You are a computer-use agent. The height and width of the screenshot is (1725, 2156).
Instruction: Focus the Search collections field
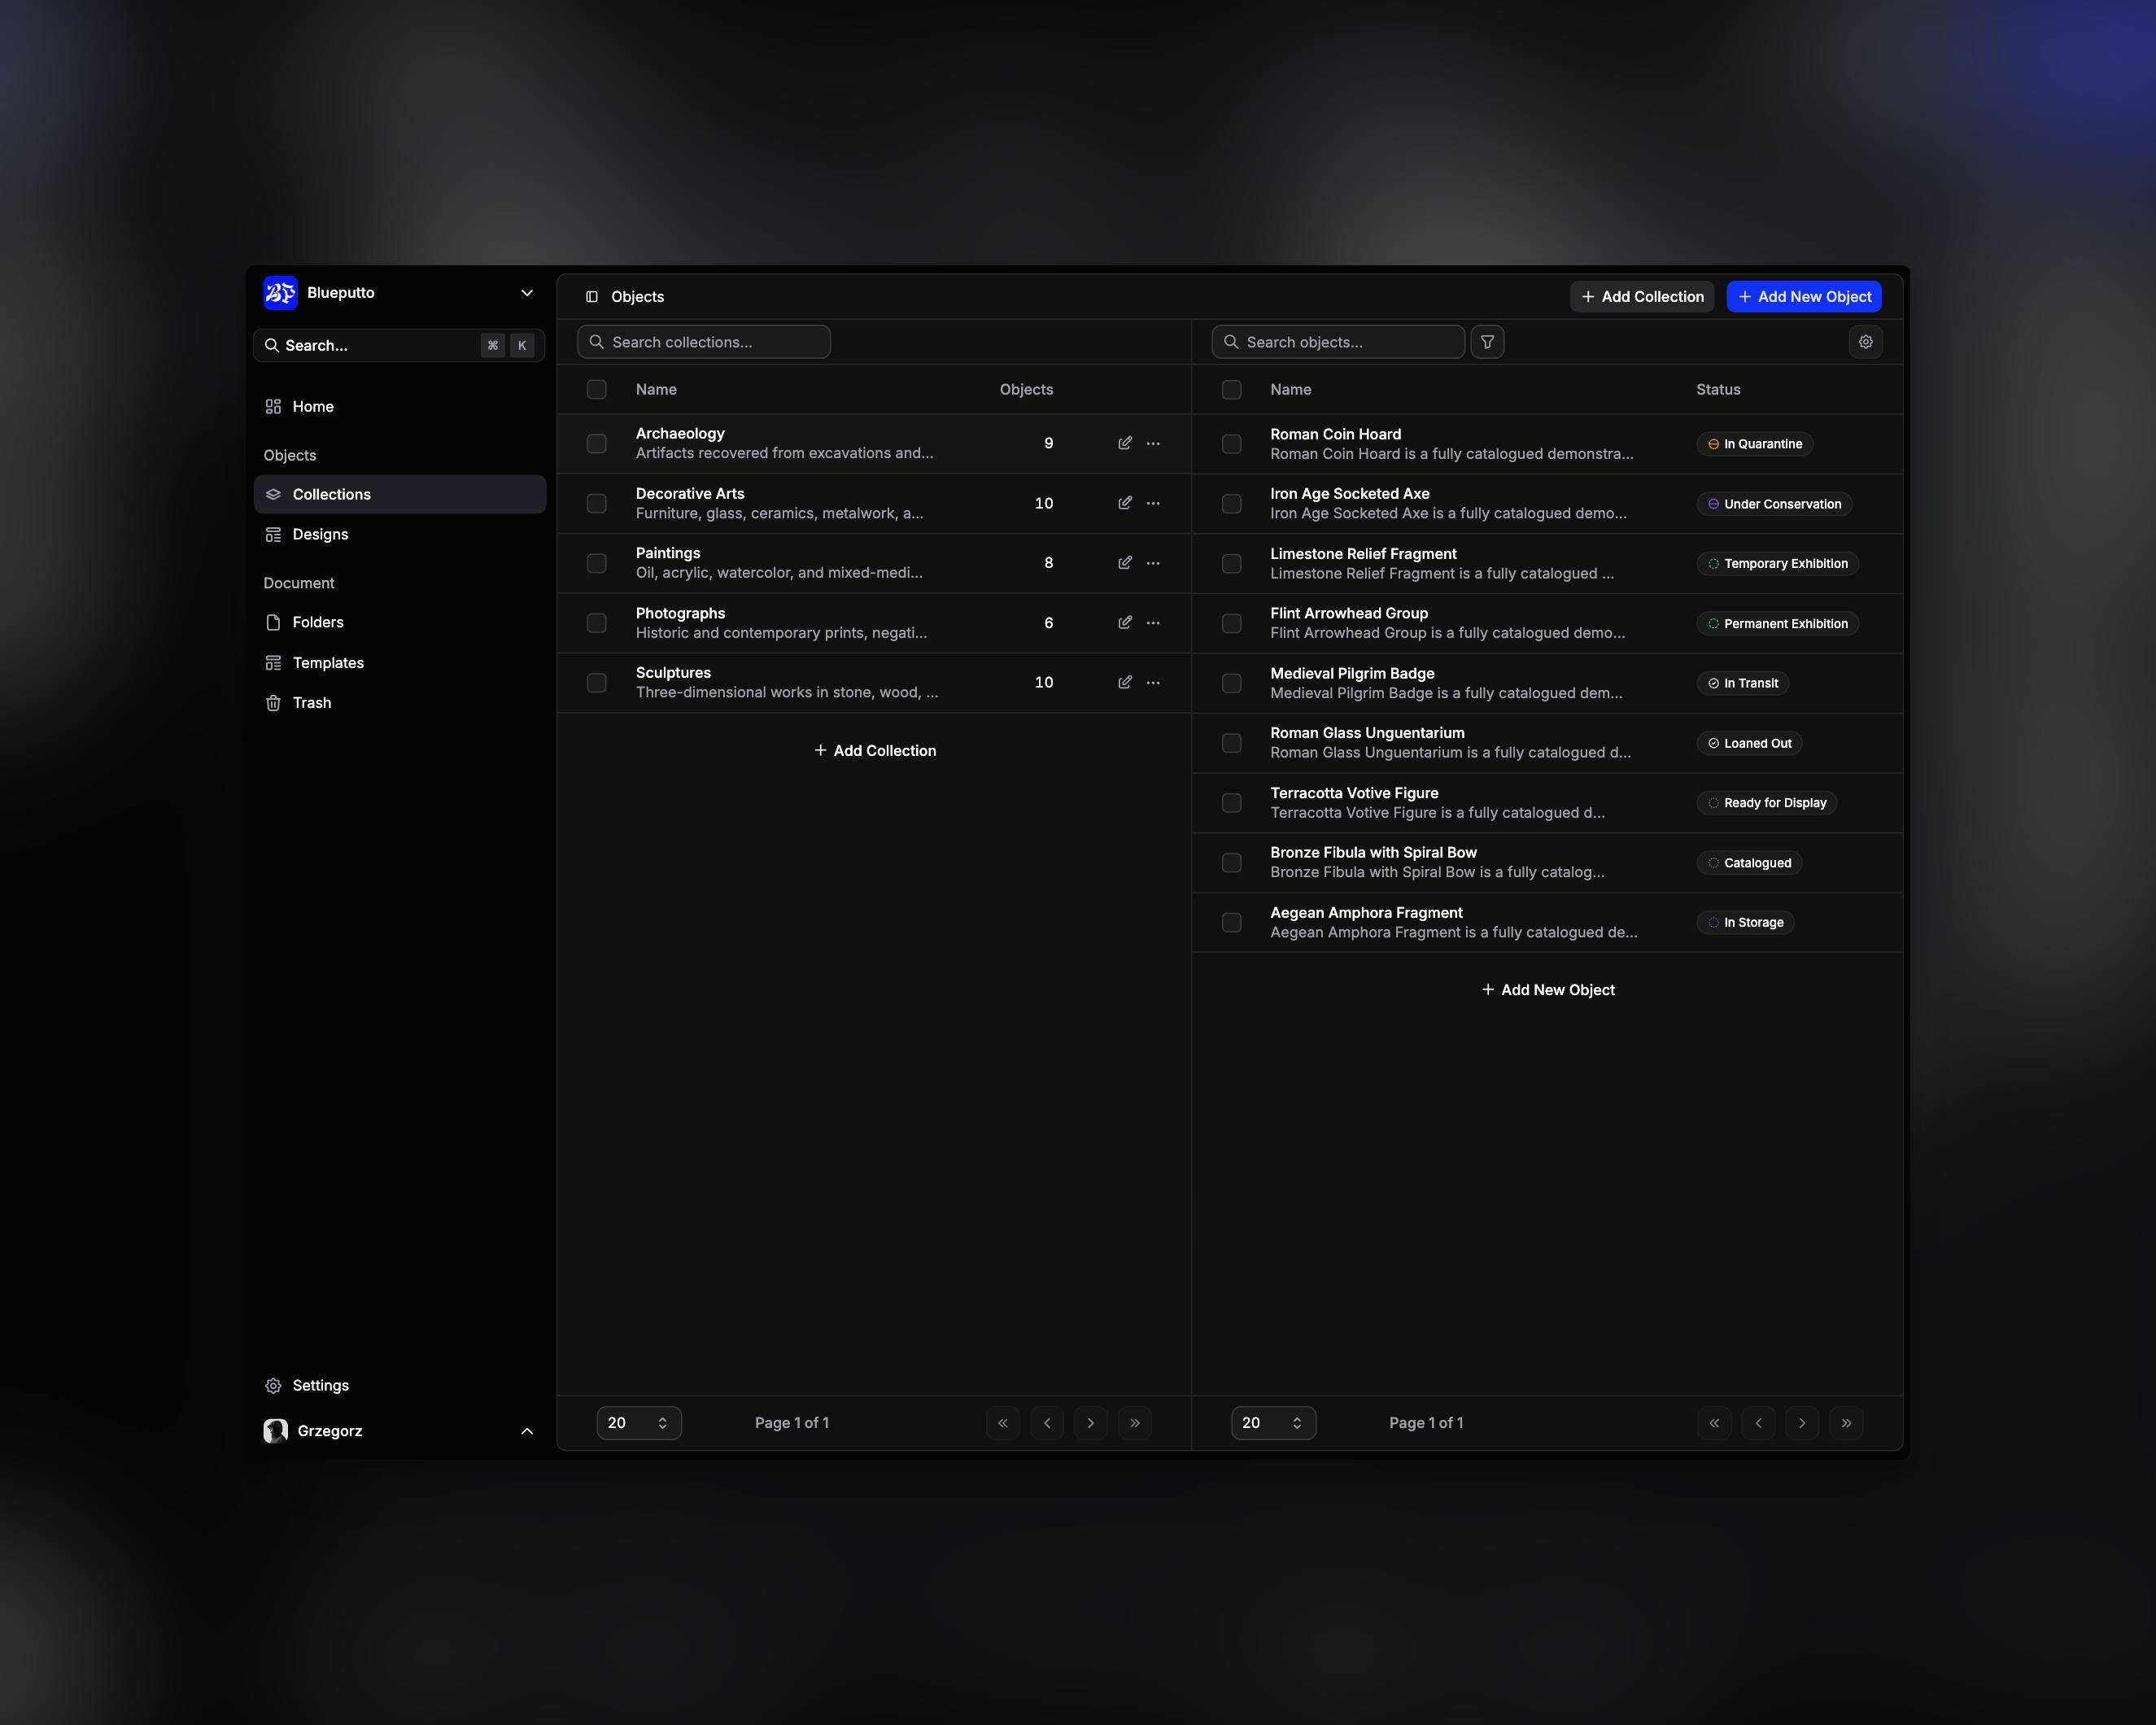703,342
